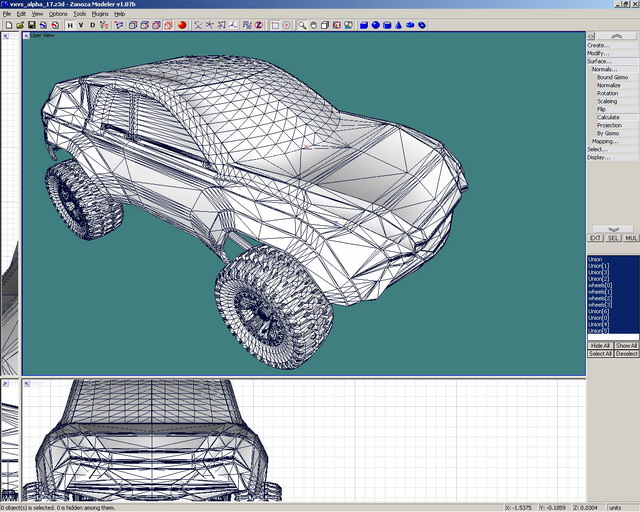Open the Plugins menu
Viewport: 640px width, 512px height.
click(x=98, y=14)
